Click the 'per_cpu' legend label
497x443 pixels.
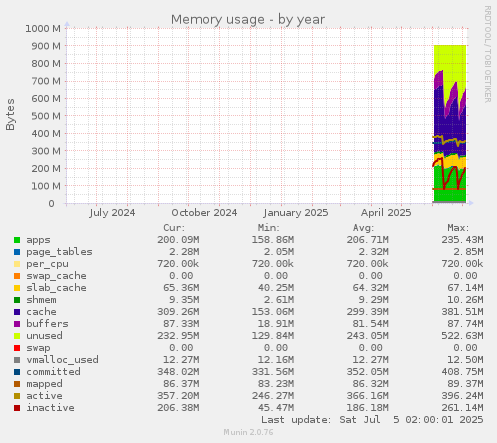47,264
